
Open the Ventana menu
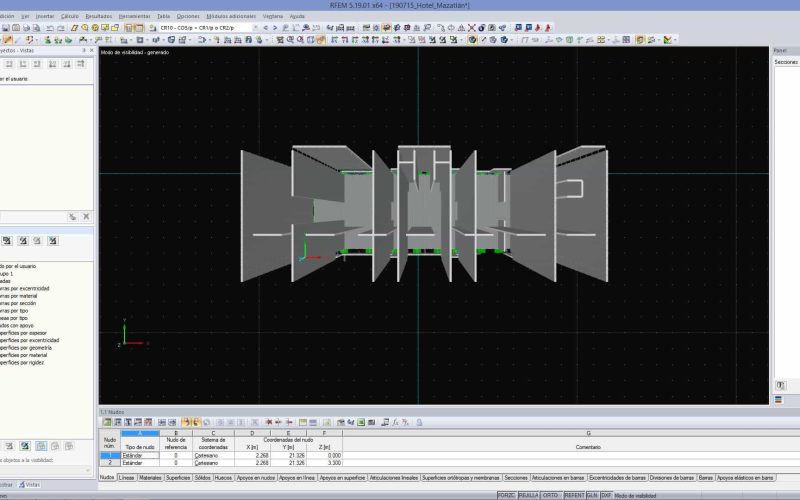(x=273, y=16)
